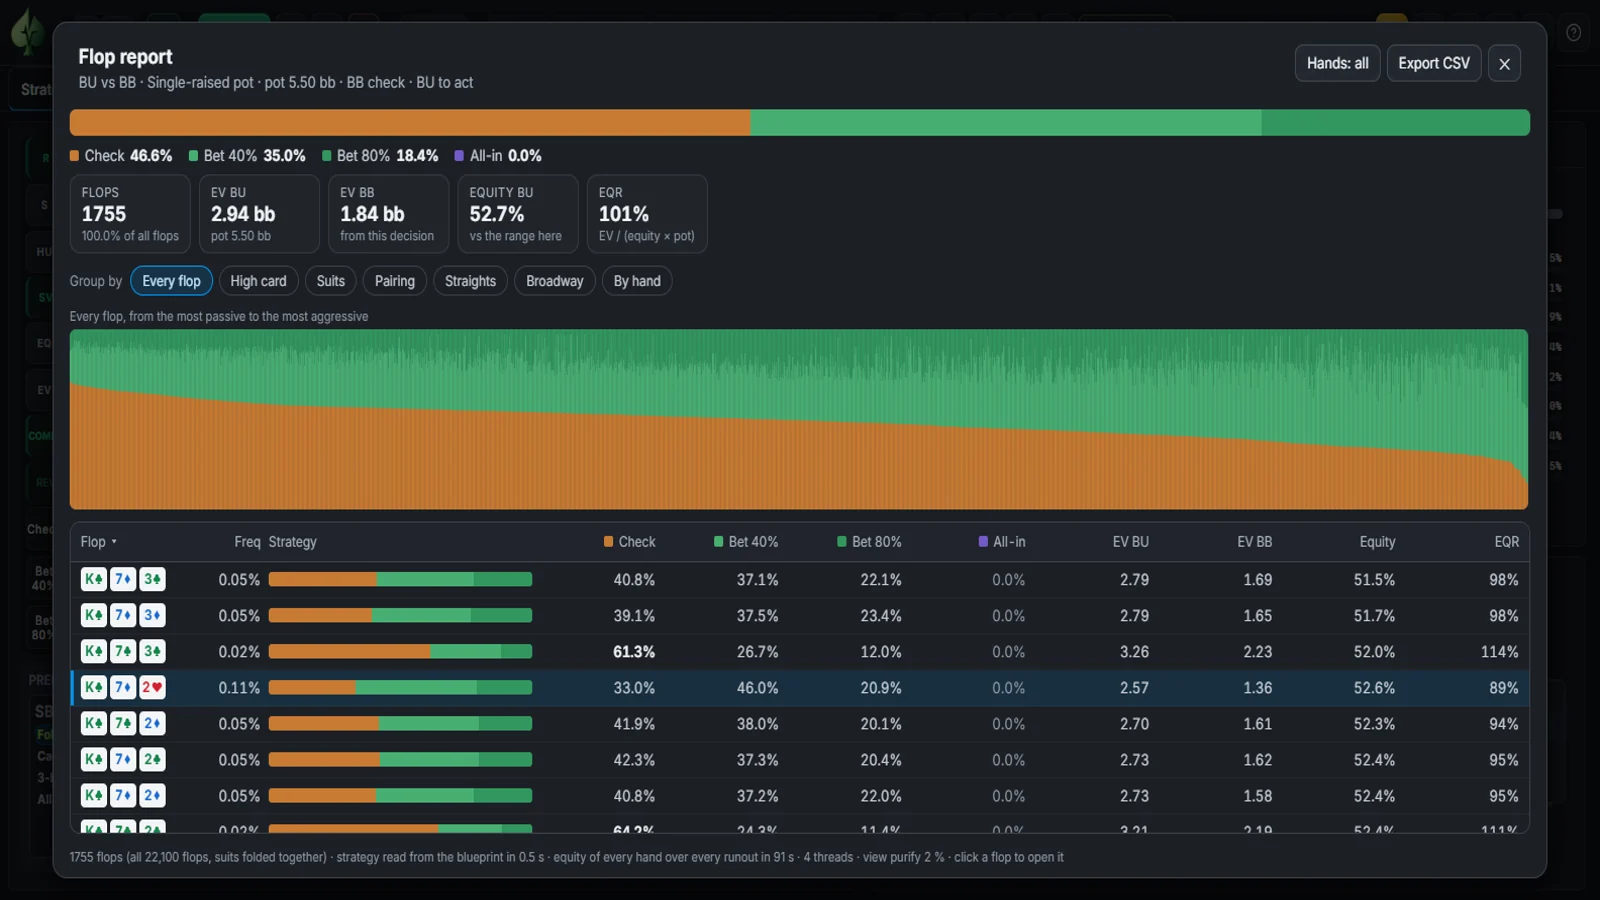Group by Straights
The width and height of the screenshot is (1600, 900).
[x=470, y=281]
